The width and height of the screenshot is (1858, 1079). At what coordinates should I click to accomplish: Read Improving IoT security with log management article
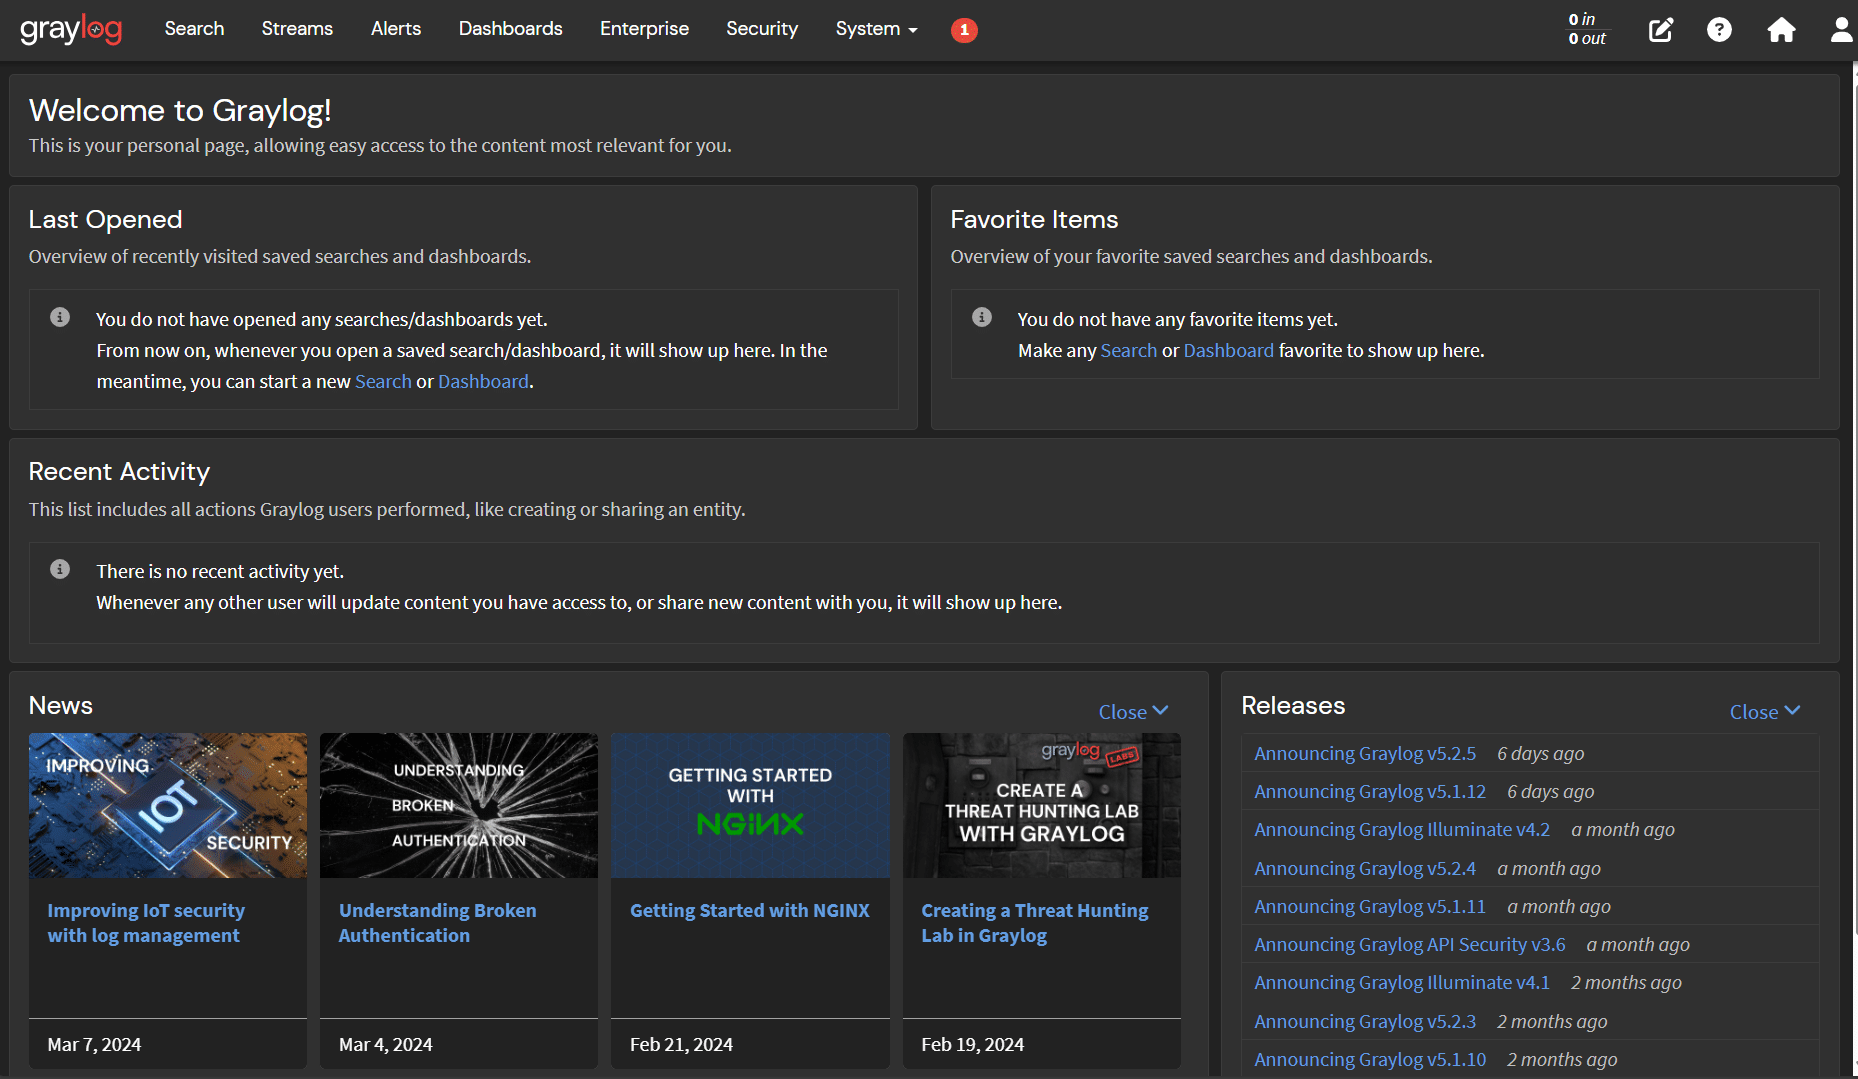click(146, 923)
